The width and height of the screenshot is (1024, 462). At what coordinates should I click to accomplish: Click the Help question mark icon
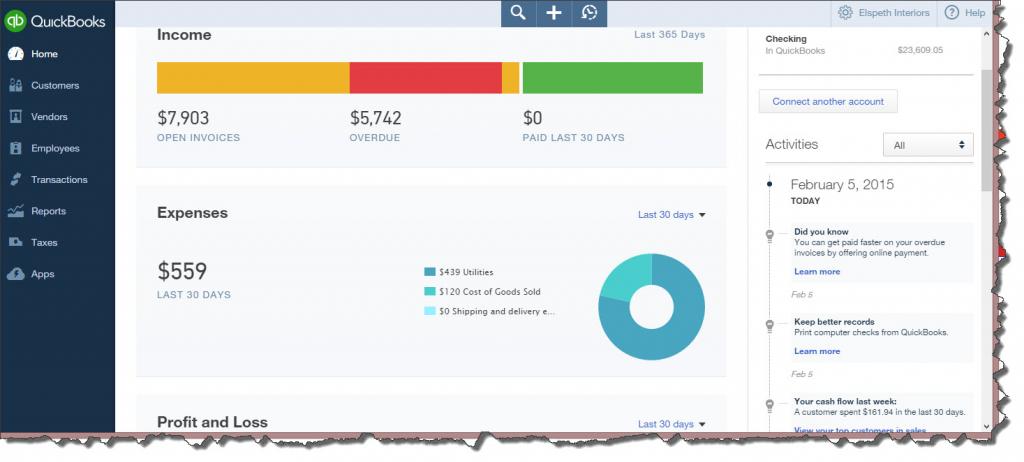click(x=952, y=12)
